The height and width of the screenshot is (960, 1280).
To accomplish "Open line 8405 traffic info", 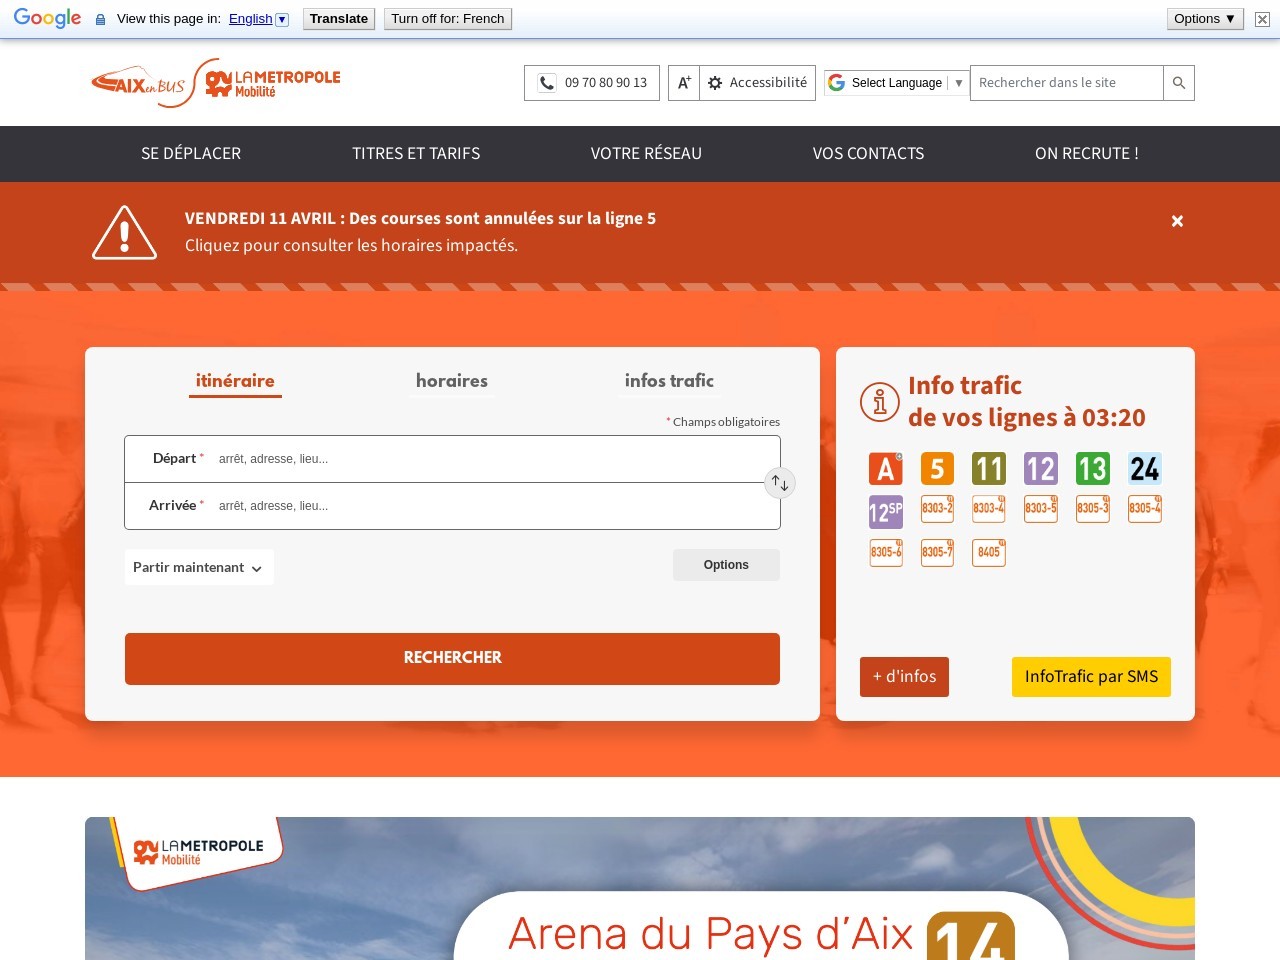I will [x=989, y=553].
